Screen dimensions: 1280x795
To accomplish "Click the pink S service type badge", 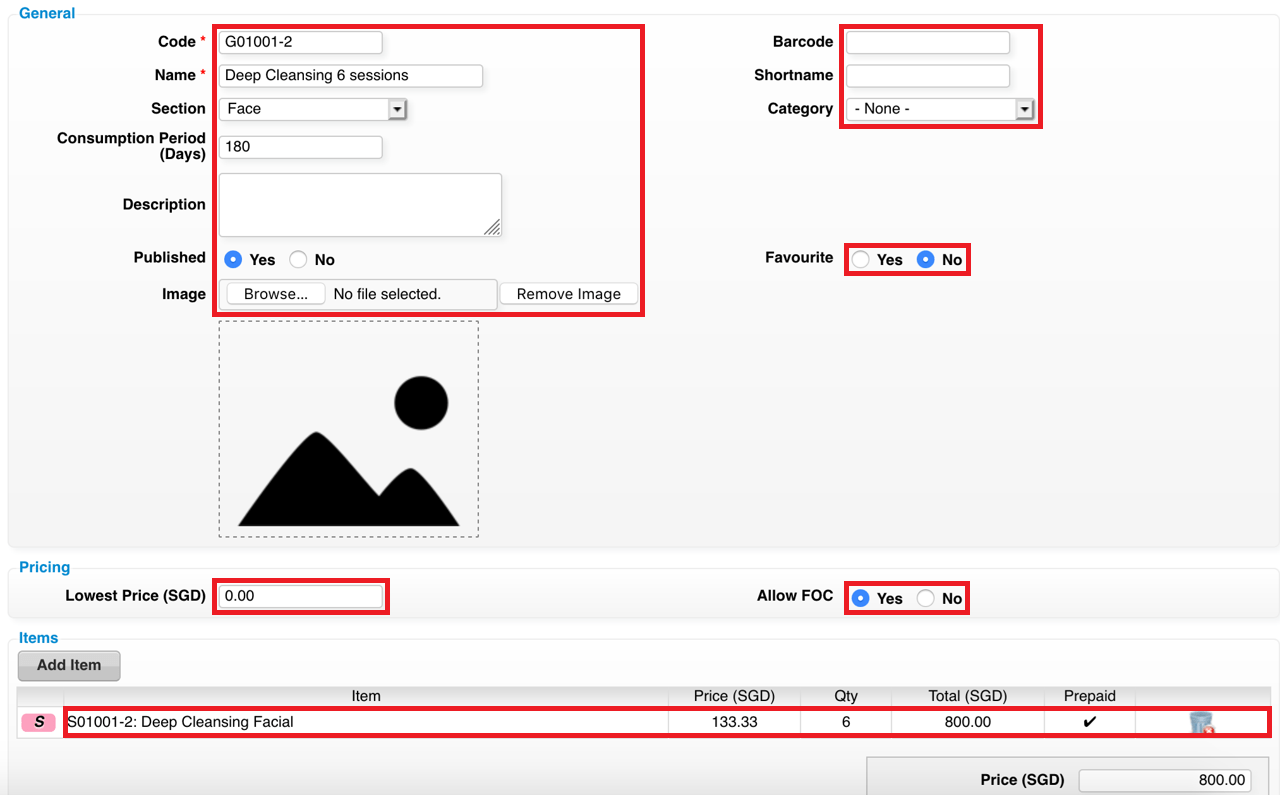I will (x=39, y=722).
